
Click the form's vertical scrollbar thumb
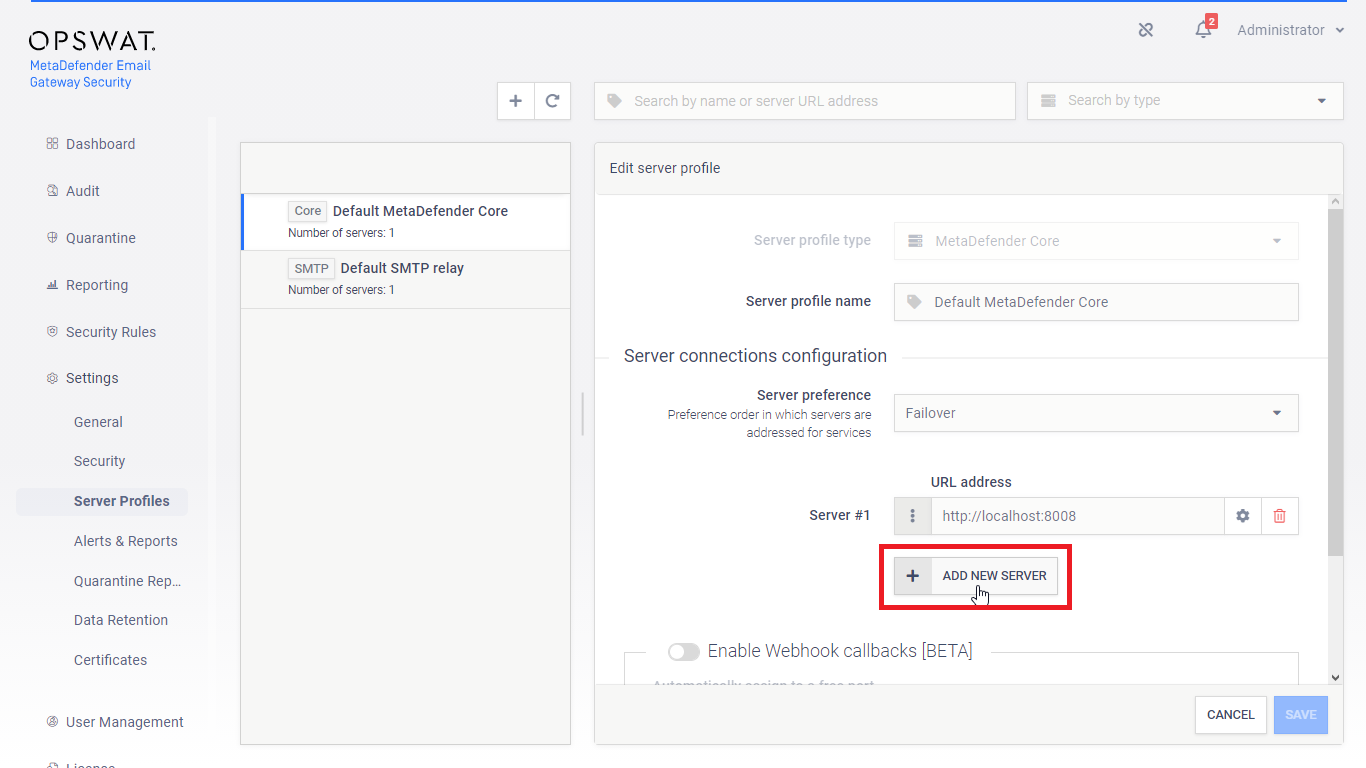tap(1335, 383)
